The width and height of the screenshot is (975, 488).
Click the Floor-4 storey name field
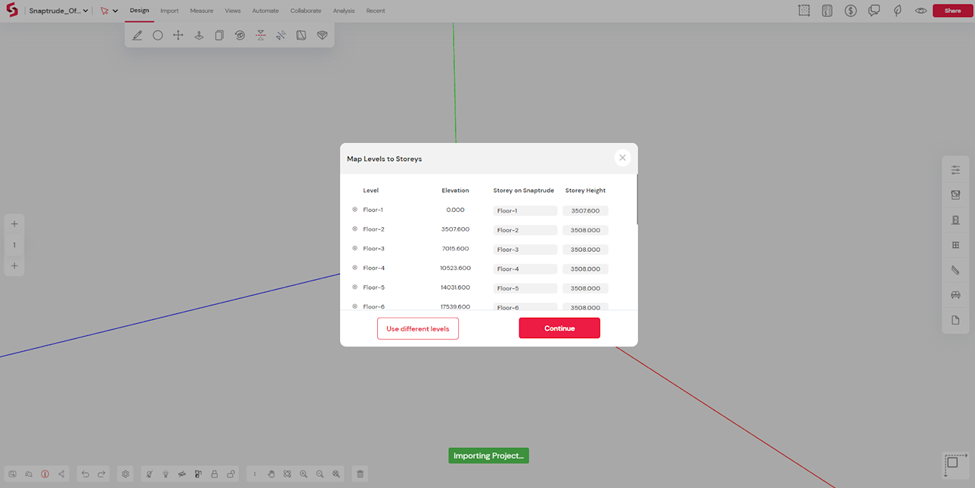point(525,269)
